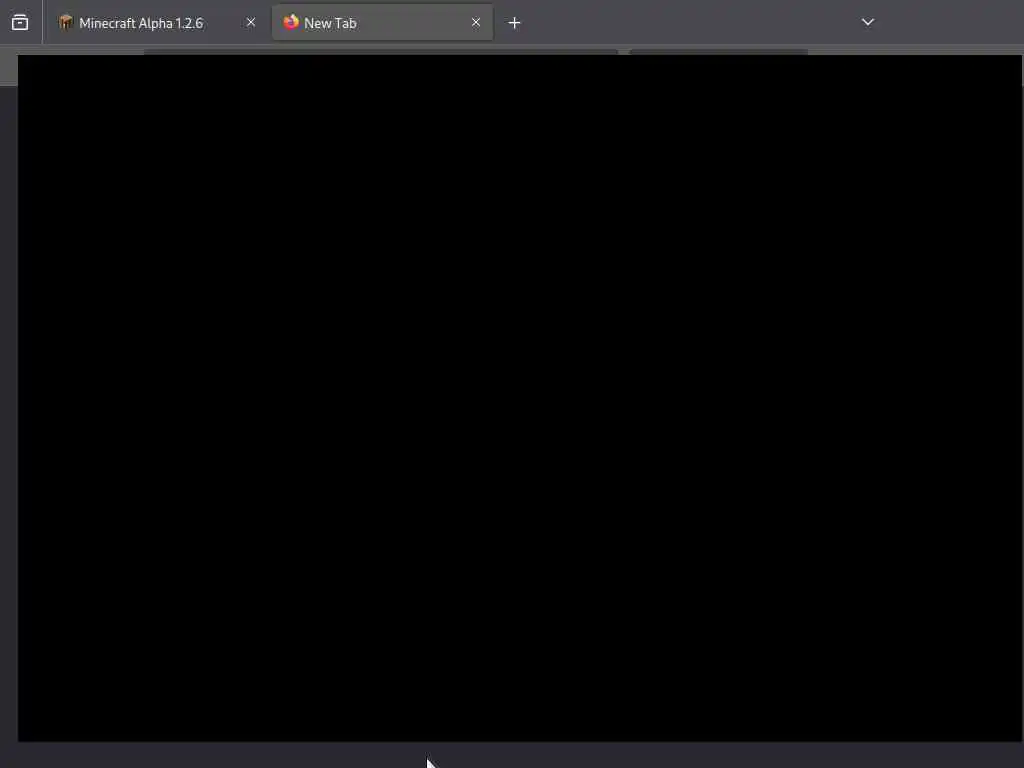This screenshot has width=1024, height=768.
Task: Open a new tab with plus button
Action: point(515,23)
